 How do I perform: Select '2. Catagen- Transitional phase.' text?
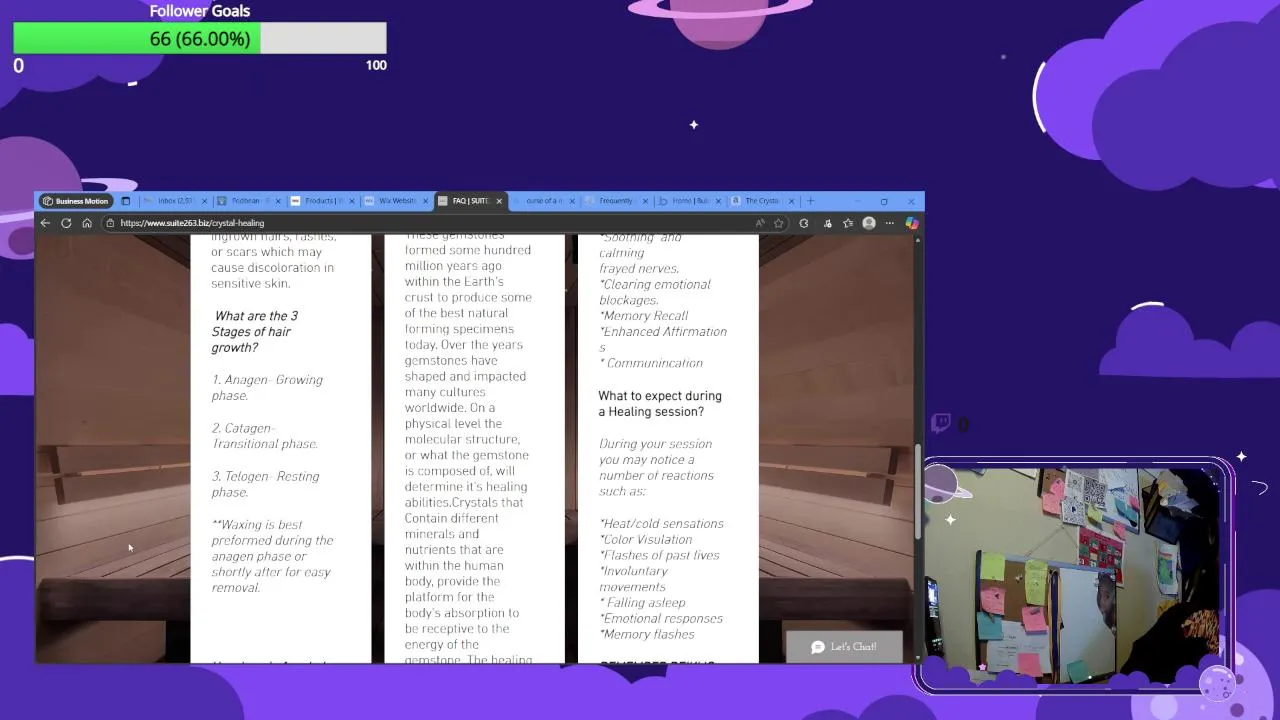tap(265, 436)
